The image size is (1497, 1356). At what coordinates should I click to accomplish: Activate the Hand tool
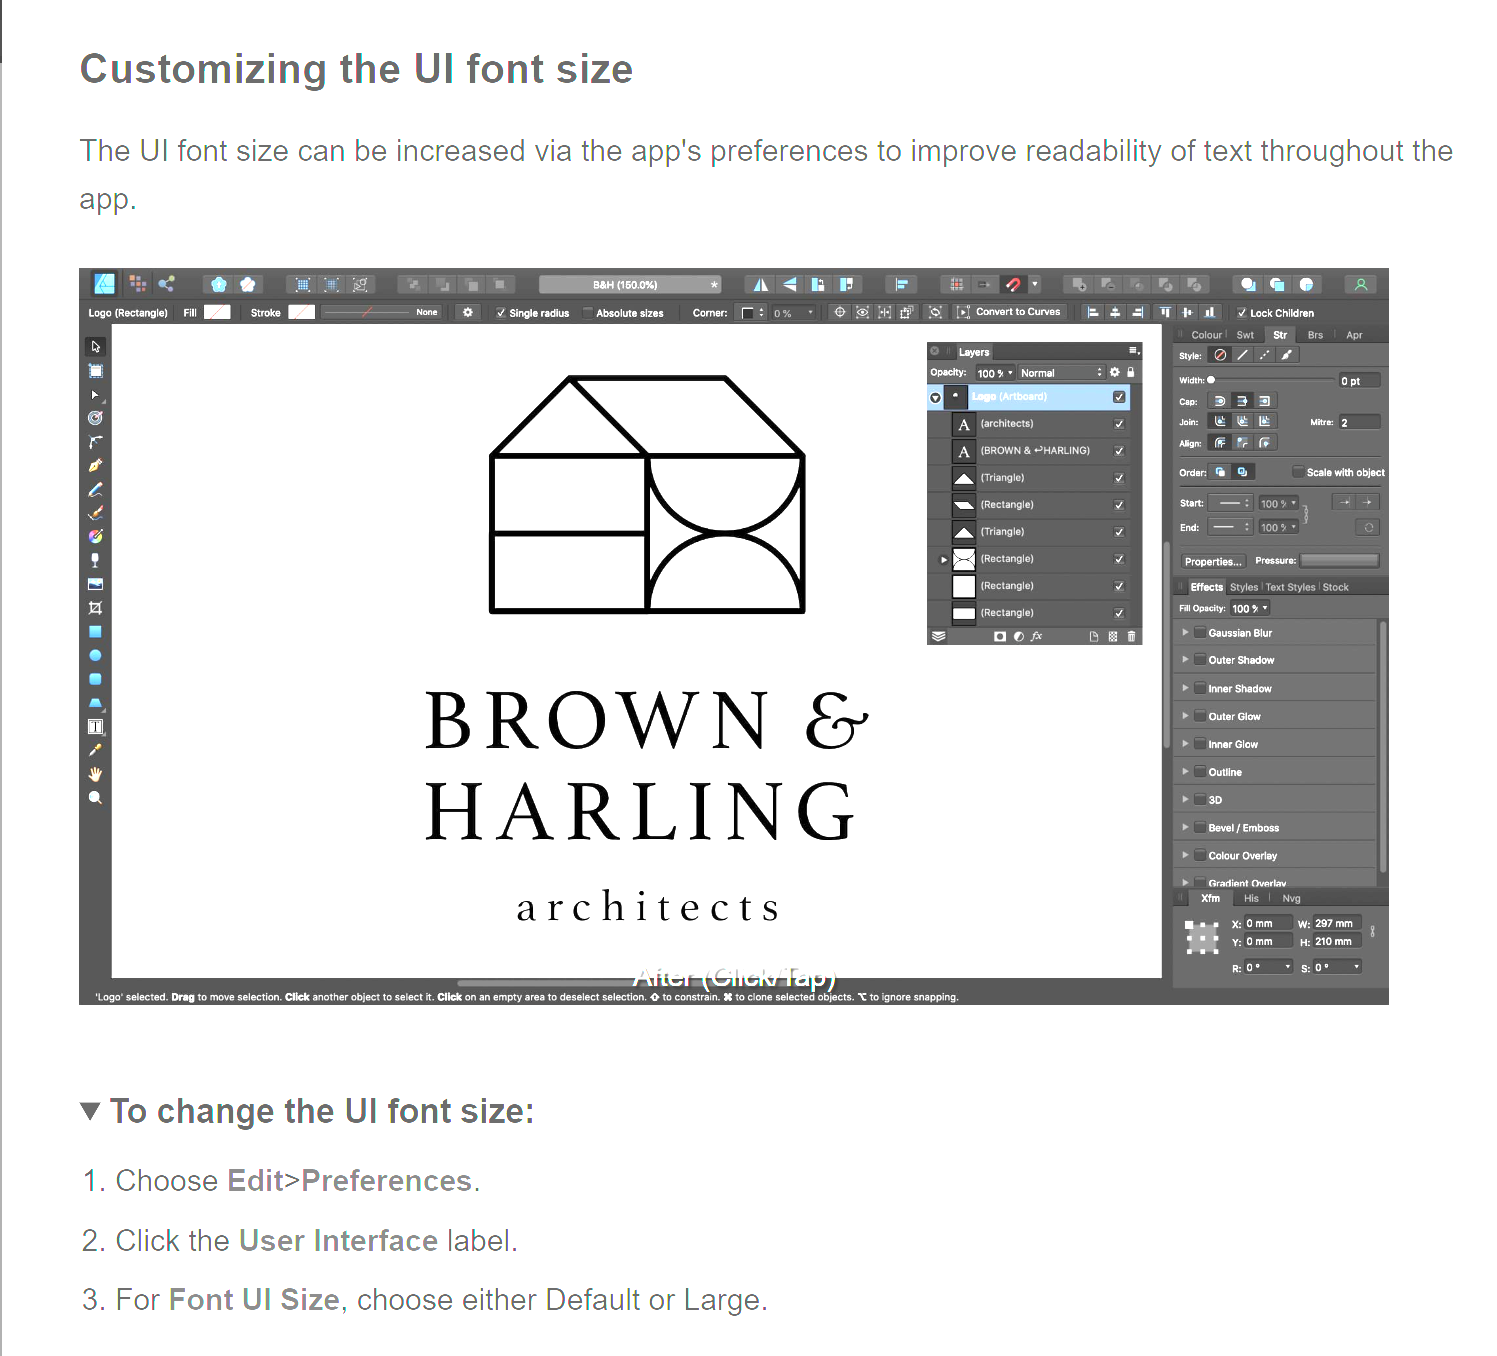click(96, 773)
